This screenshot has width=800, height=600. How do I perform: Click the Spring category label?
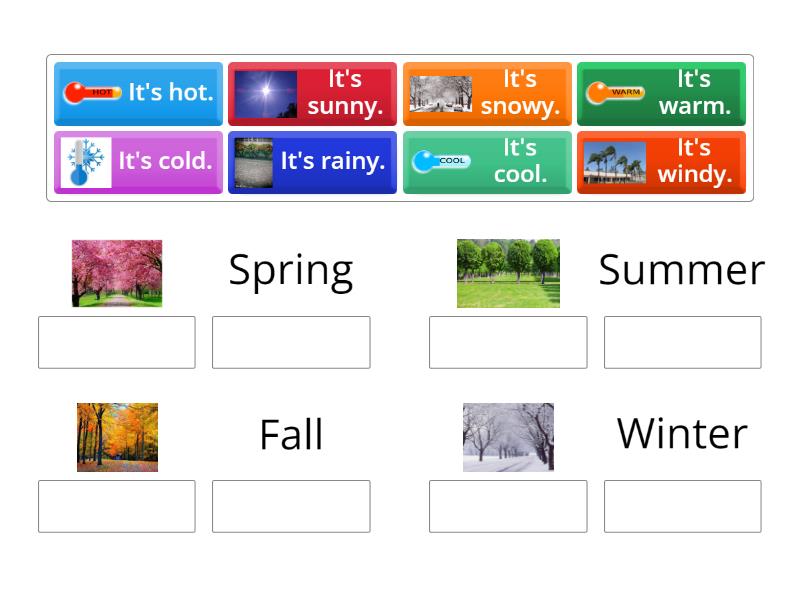point(291,269)
